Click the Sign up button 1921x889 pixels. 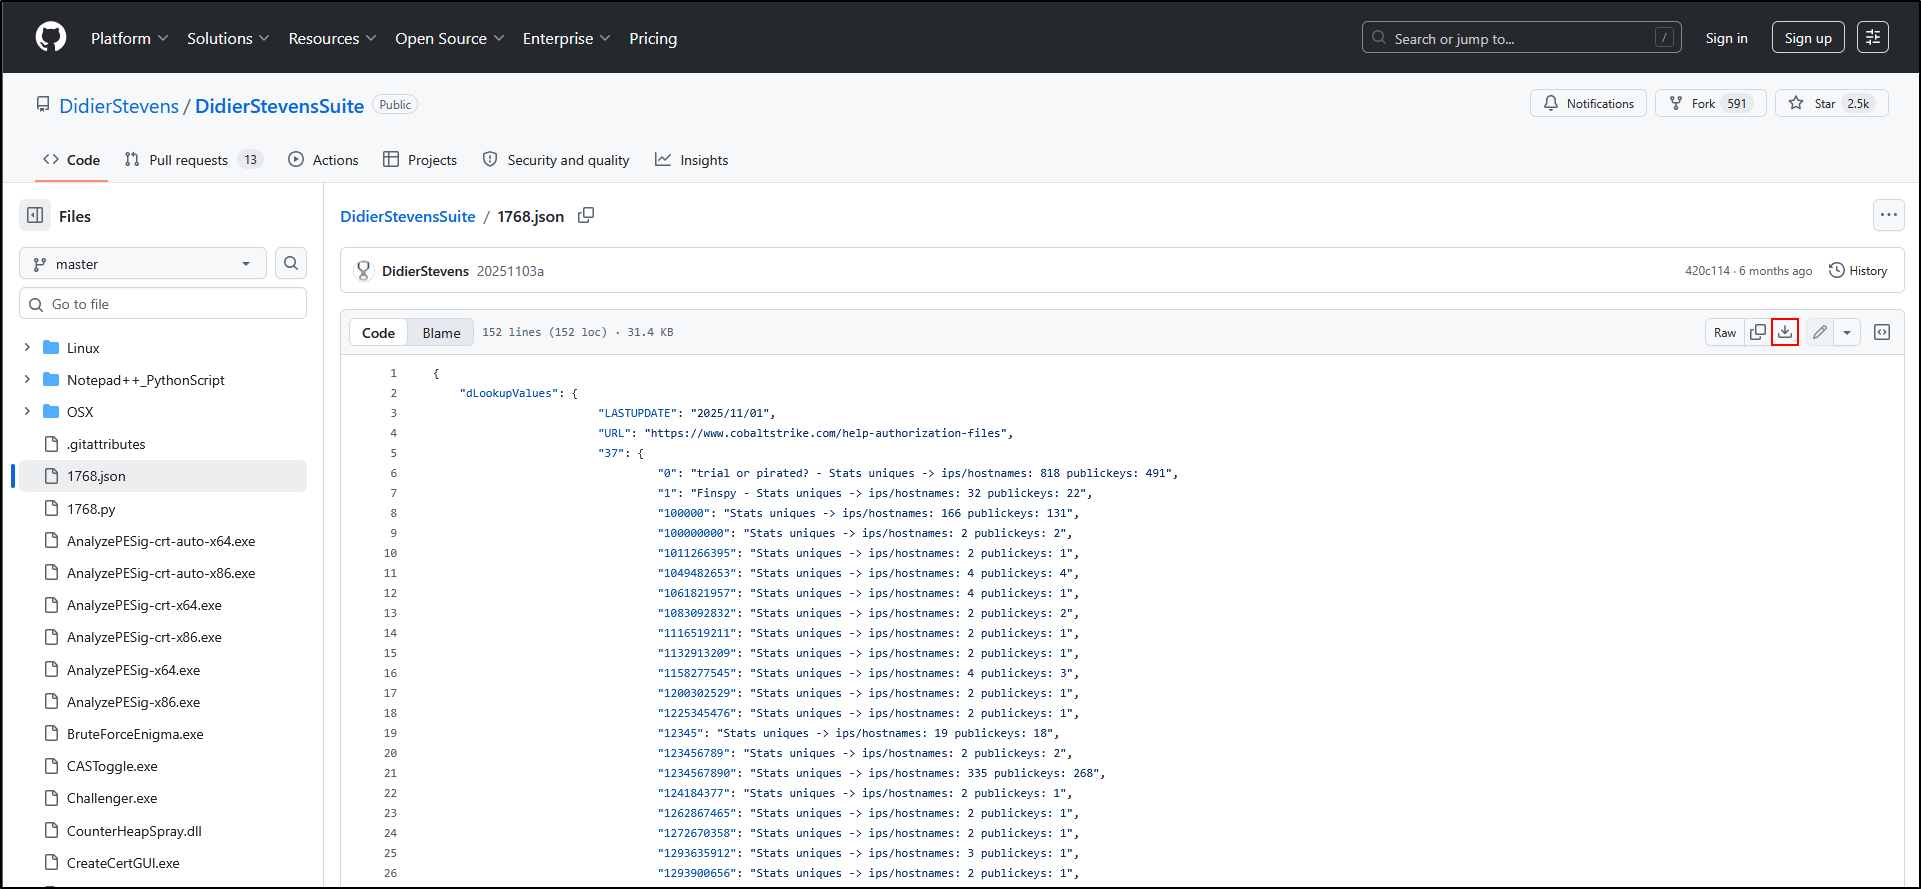(1808, 38)
